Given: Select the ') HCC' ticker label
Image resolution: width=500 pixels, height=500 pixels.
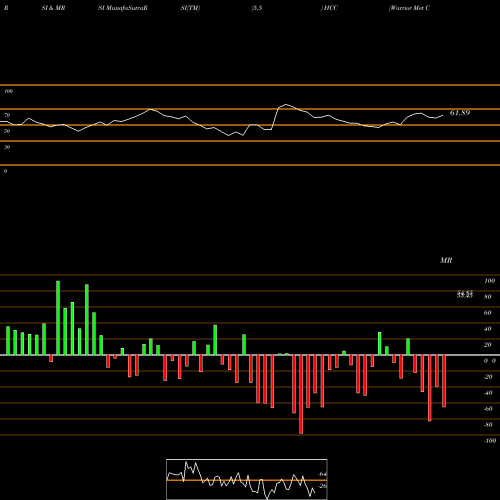Looking at the screenshot, I should click(x=329, y=8).
